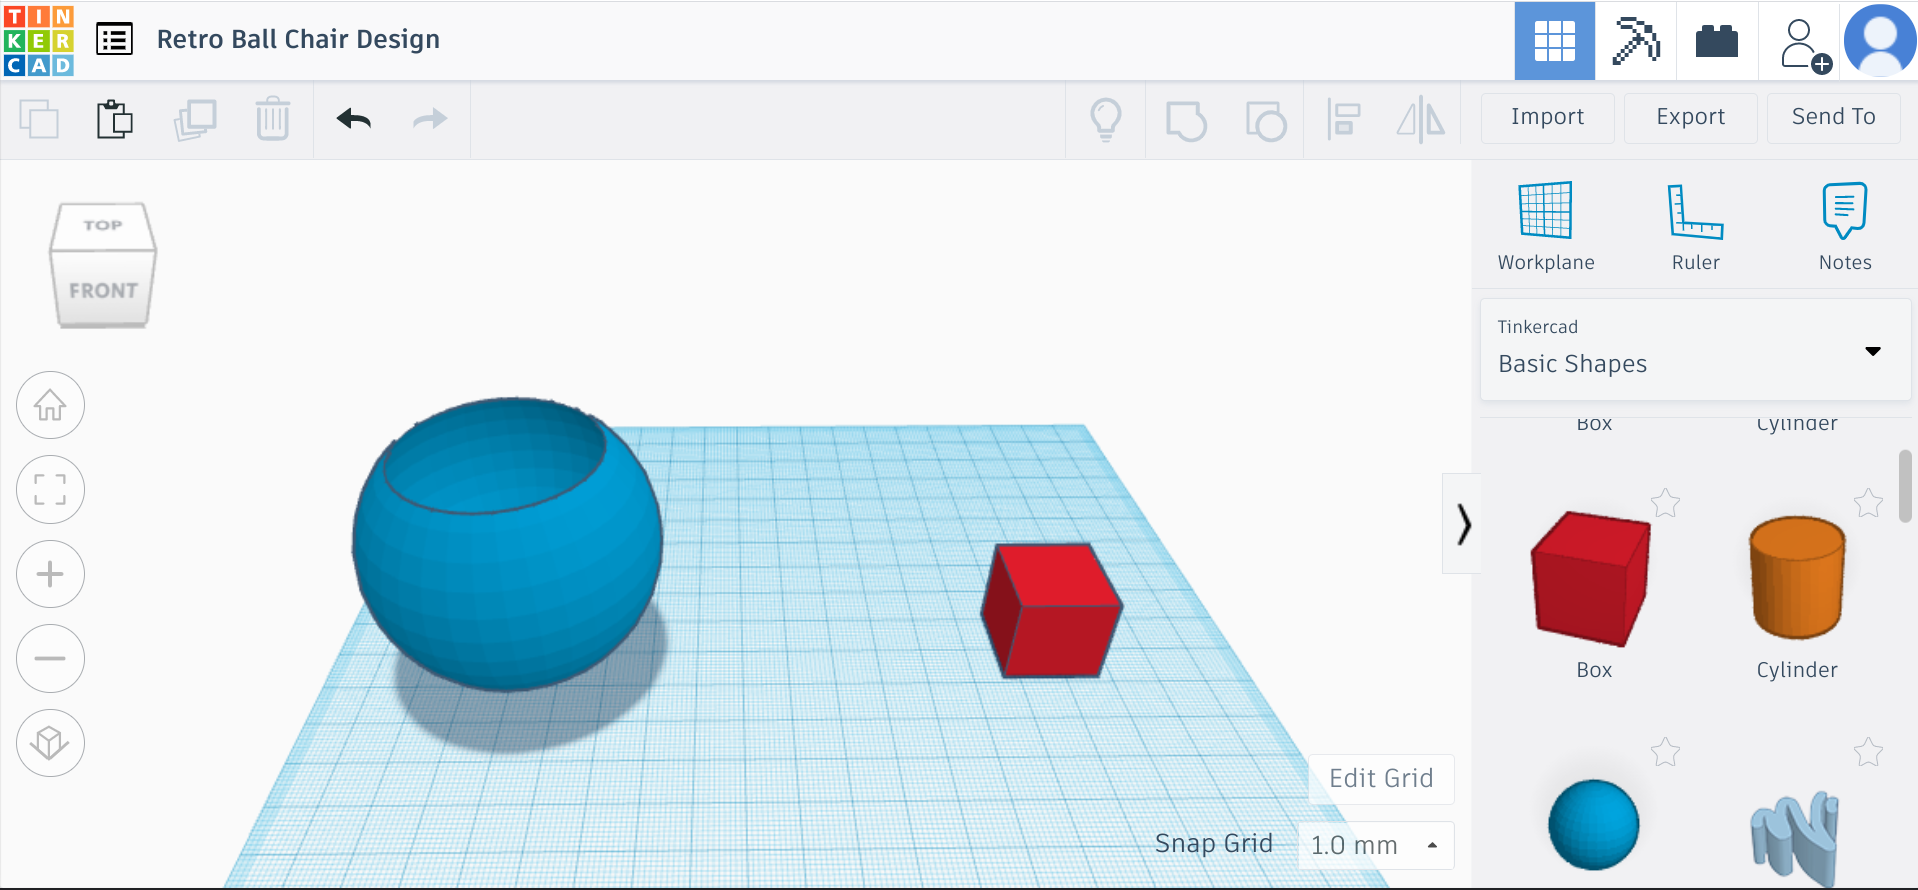Click the Export button

[1690, 118]
